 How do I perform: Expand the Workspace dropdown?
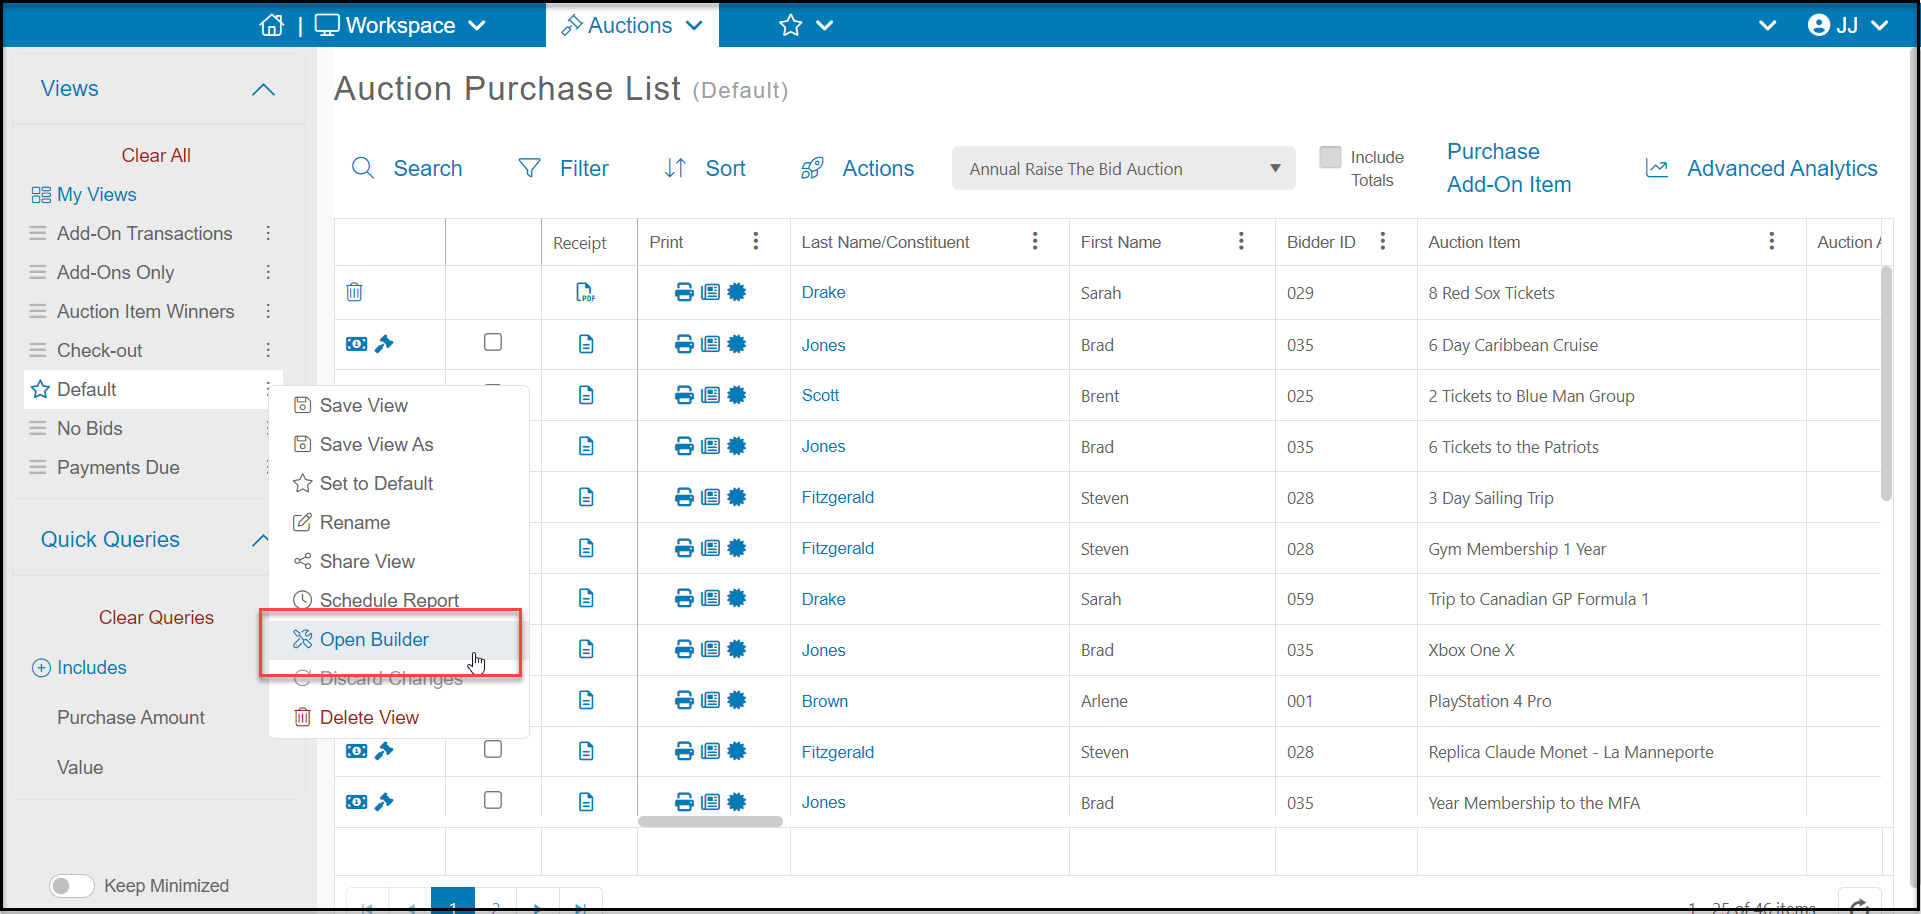pyautogui.click(x=477, y=26)
